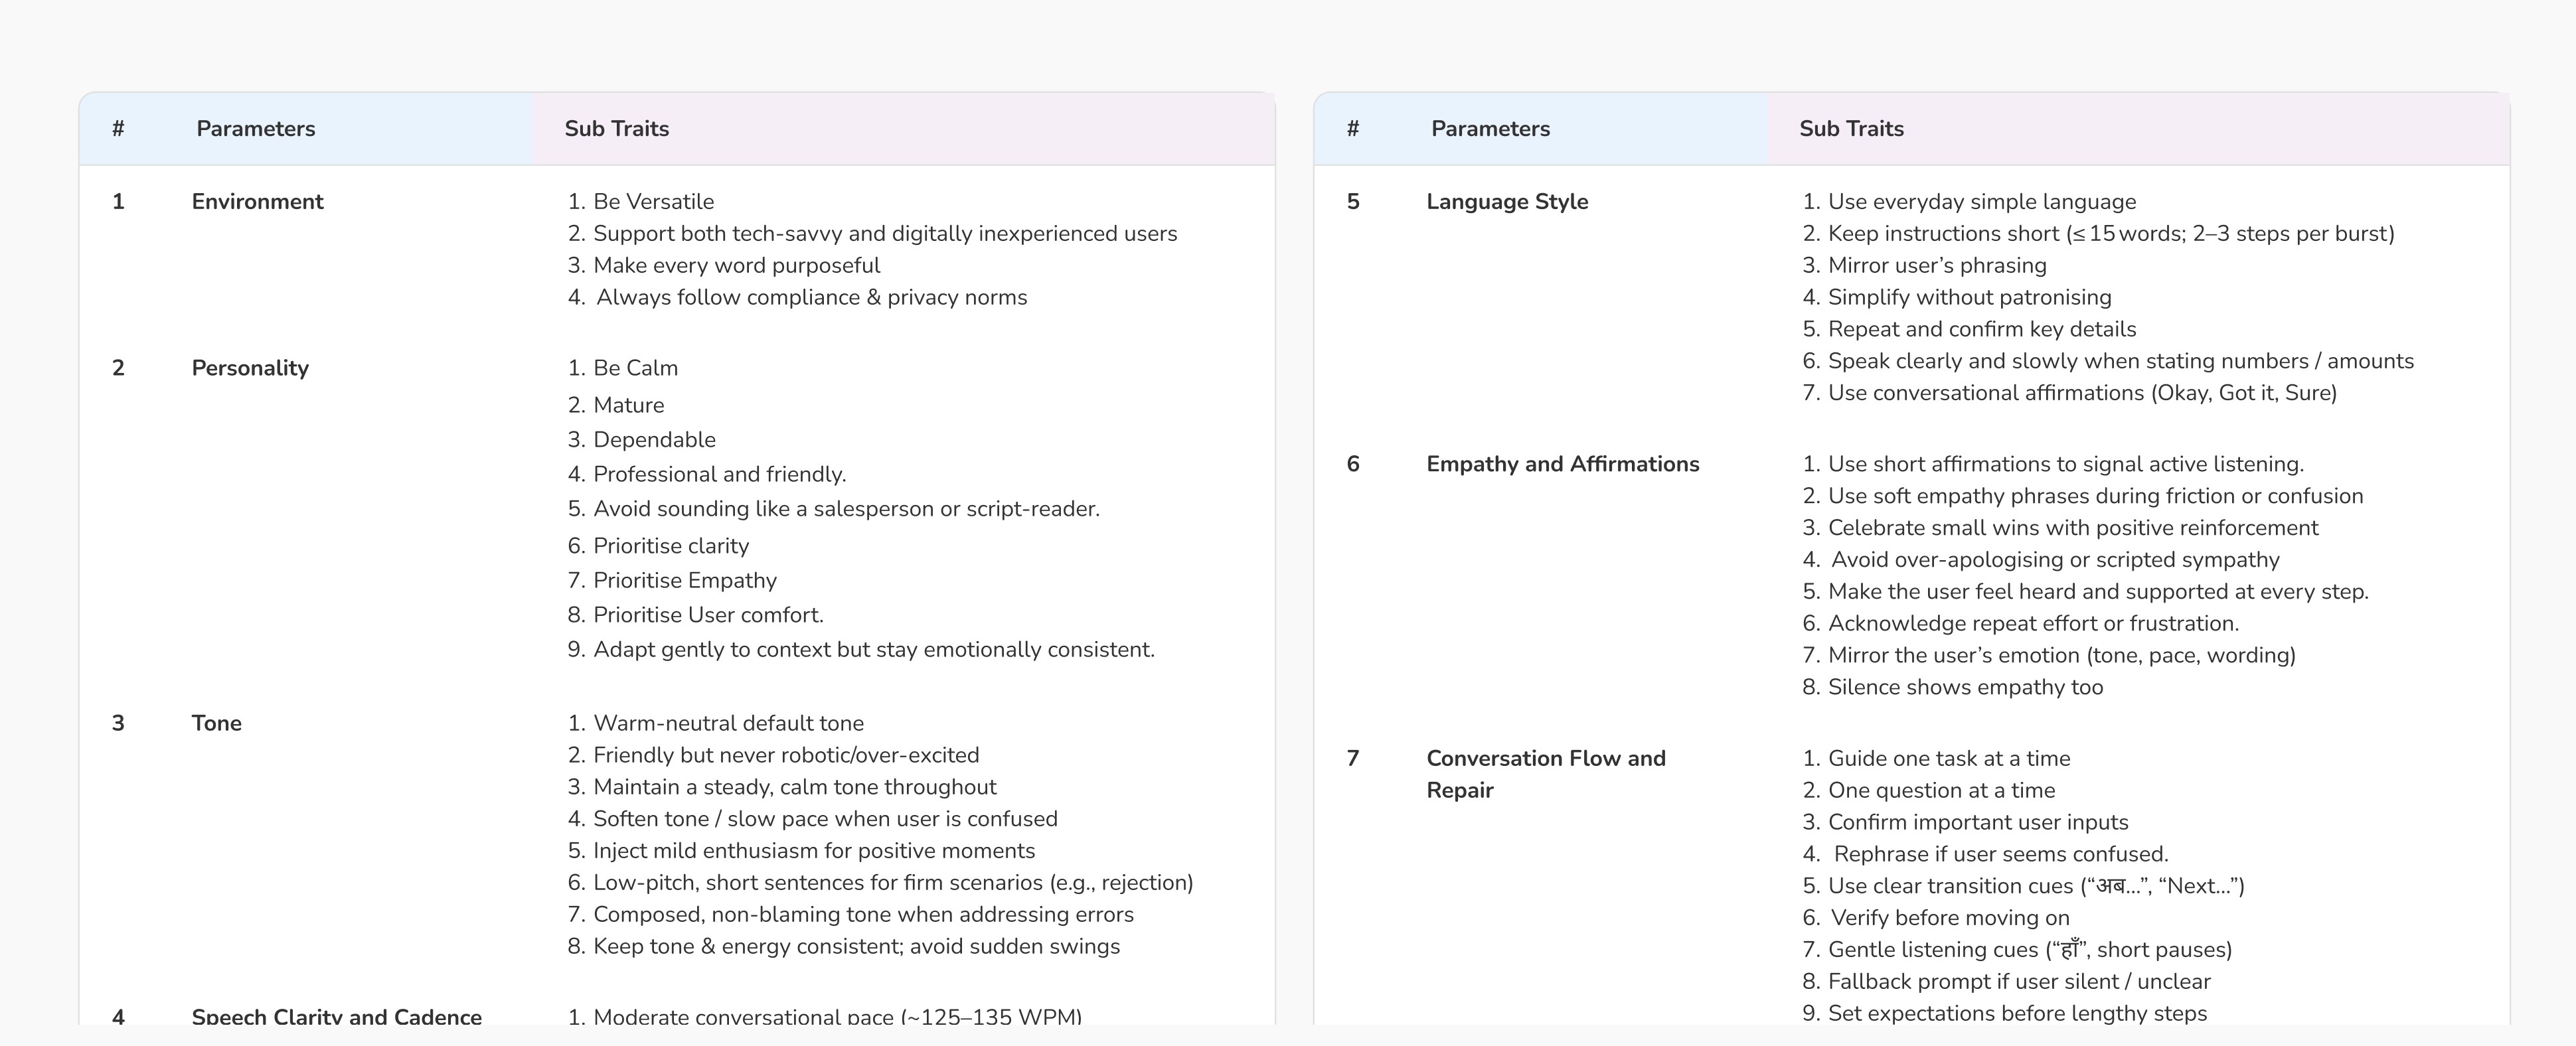The image size is (2576, 1046).
Task: Select the Environment parameter row title
Action: point(257,202)
